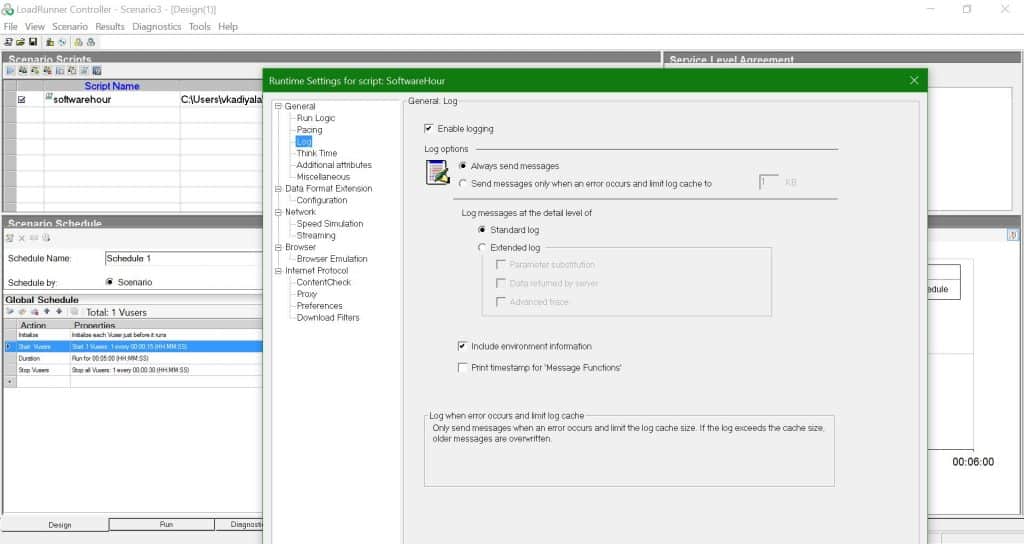Choose the Extended log radio button
Viewport: 1024px width, 544px height.
coord(482,248)
